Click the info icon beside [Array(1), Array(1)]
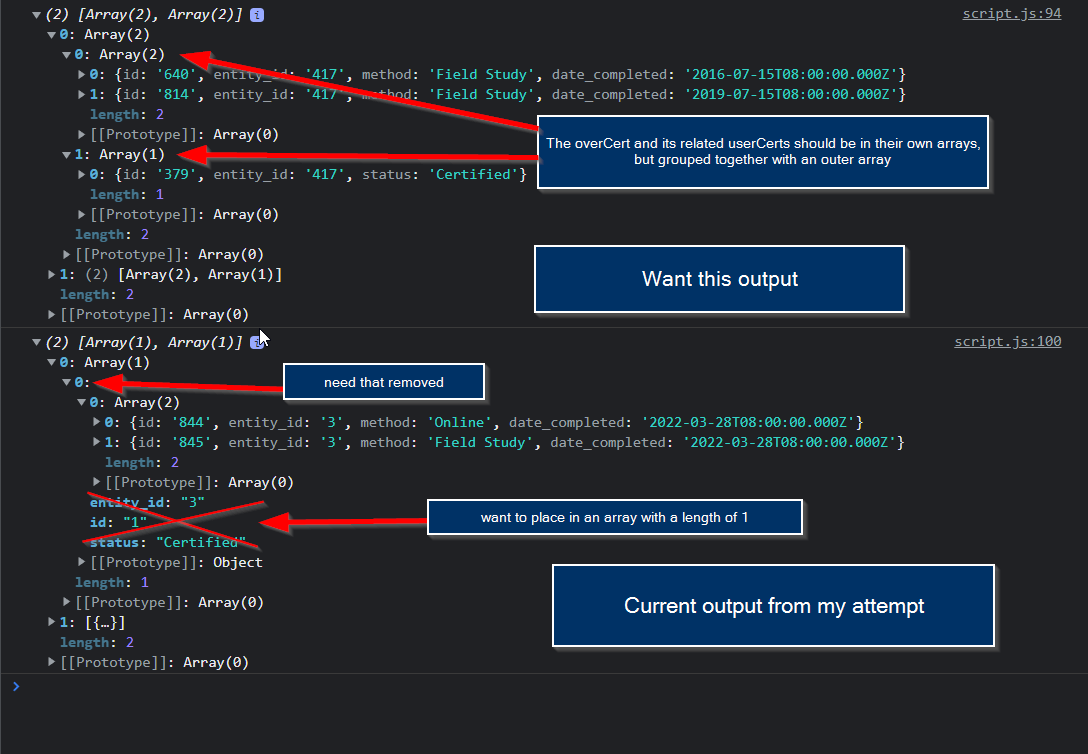Image resolution: width=1088 pixels, height=754 pixels. click(256, 342)
